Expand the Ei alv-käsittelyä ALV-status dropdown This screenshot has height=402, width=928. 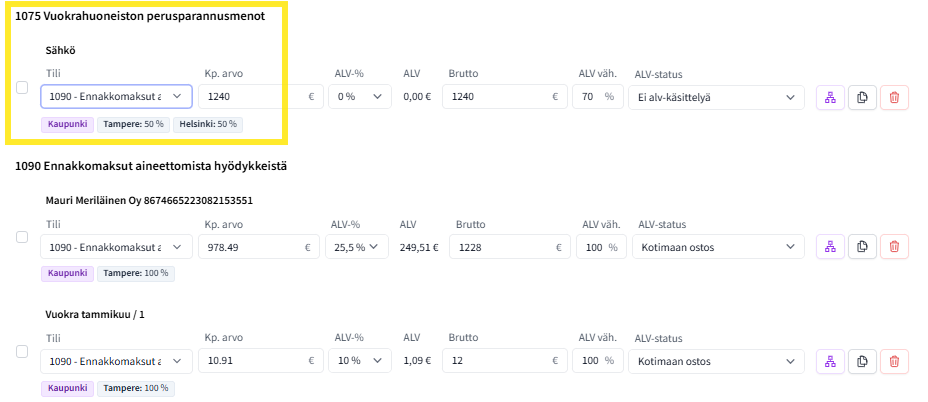[715, 97]
